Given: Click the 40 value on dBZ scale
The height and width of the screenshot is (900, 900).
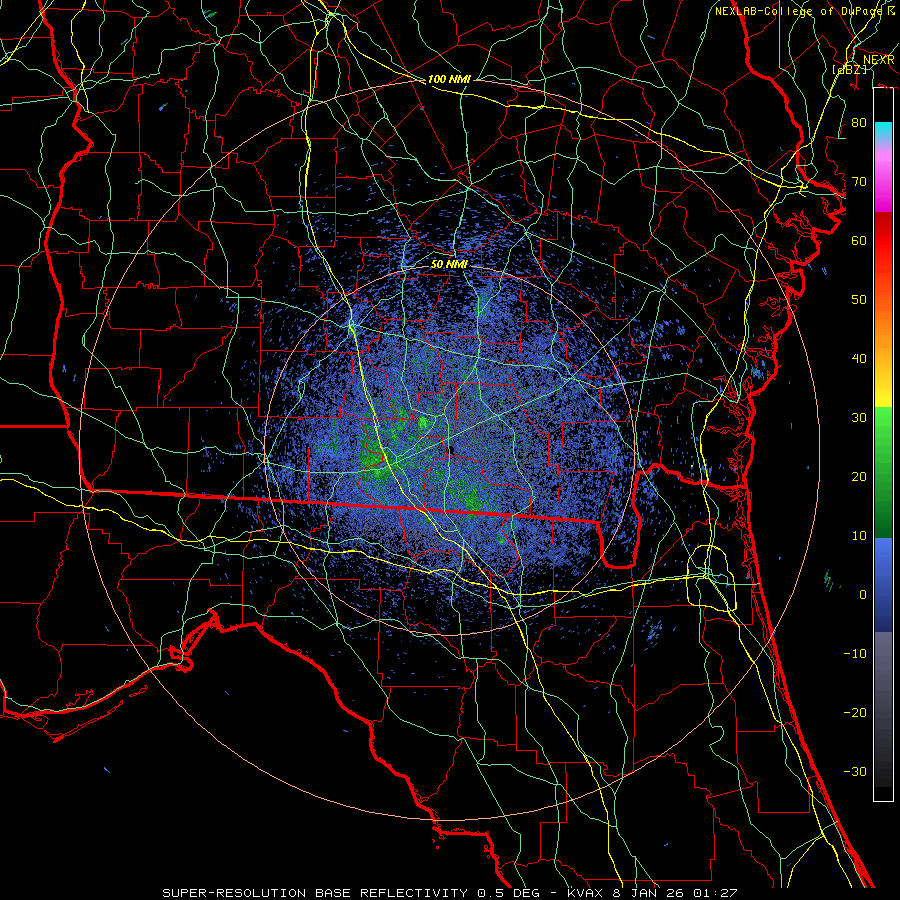Looking at the screenshot, I should (x=859, y=359).
